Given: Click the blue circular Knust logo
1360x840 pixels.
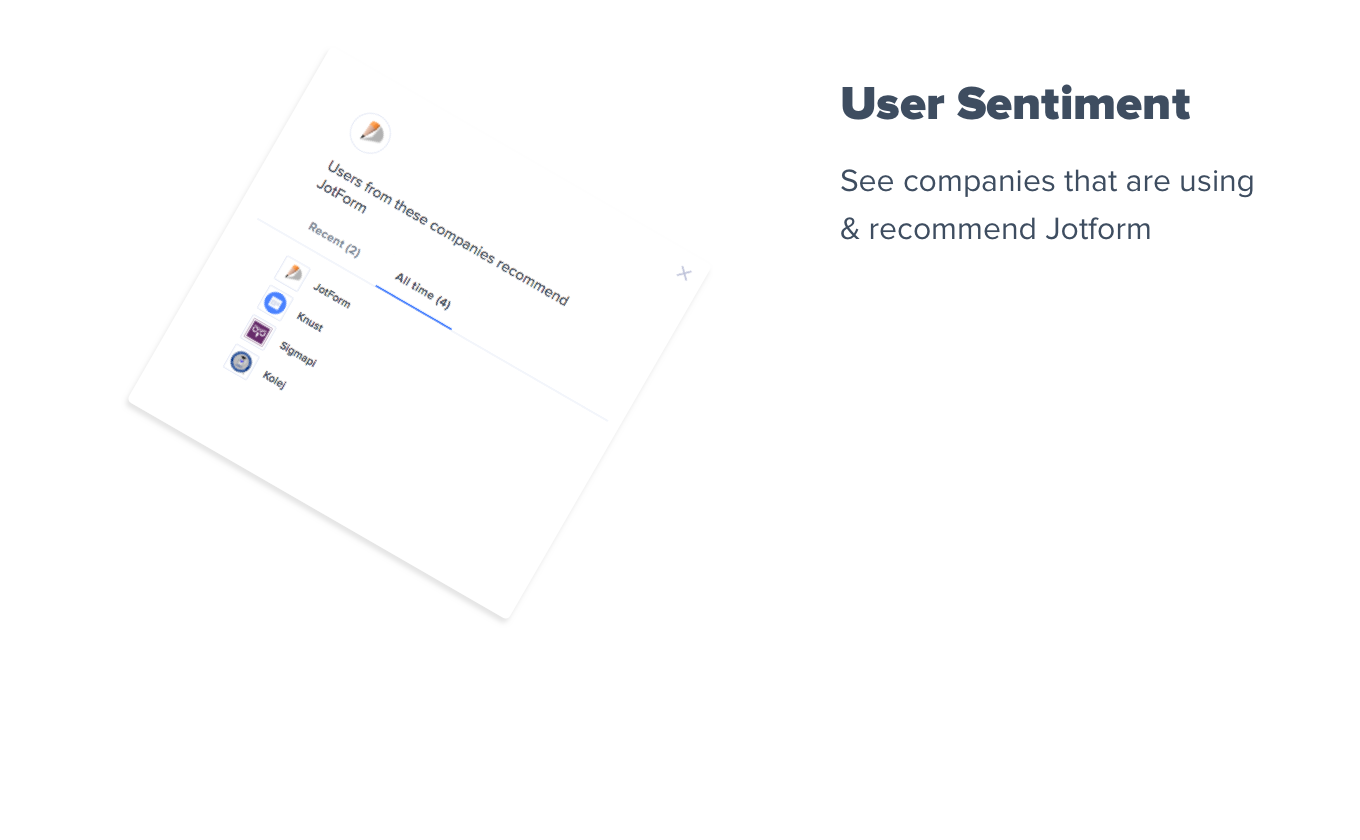Looking at the screenshot, I should (275, 302).
